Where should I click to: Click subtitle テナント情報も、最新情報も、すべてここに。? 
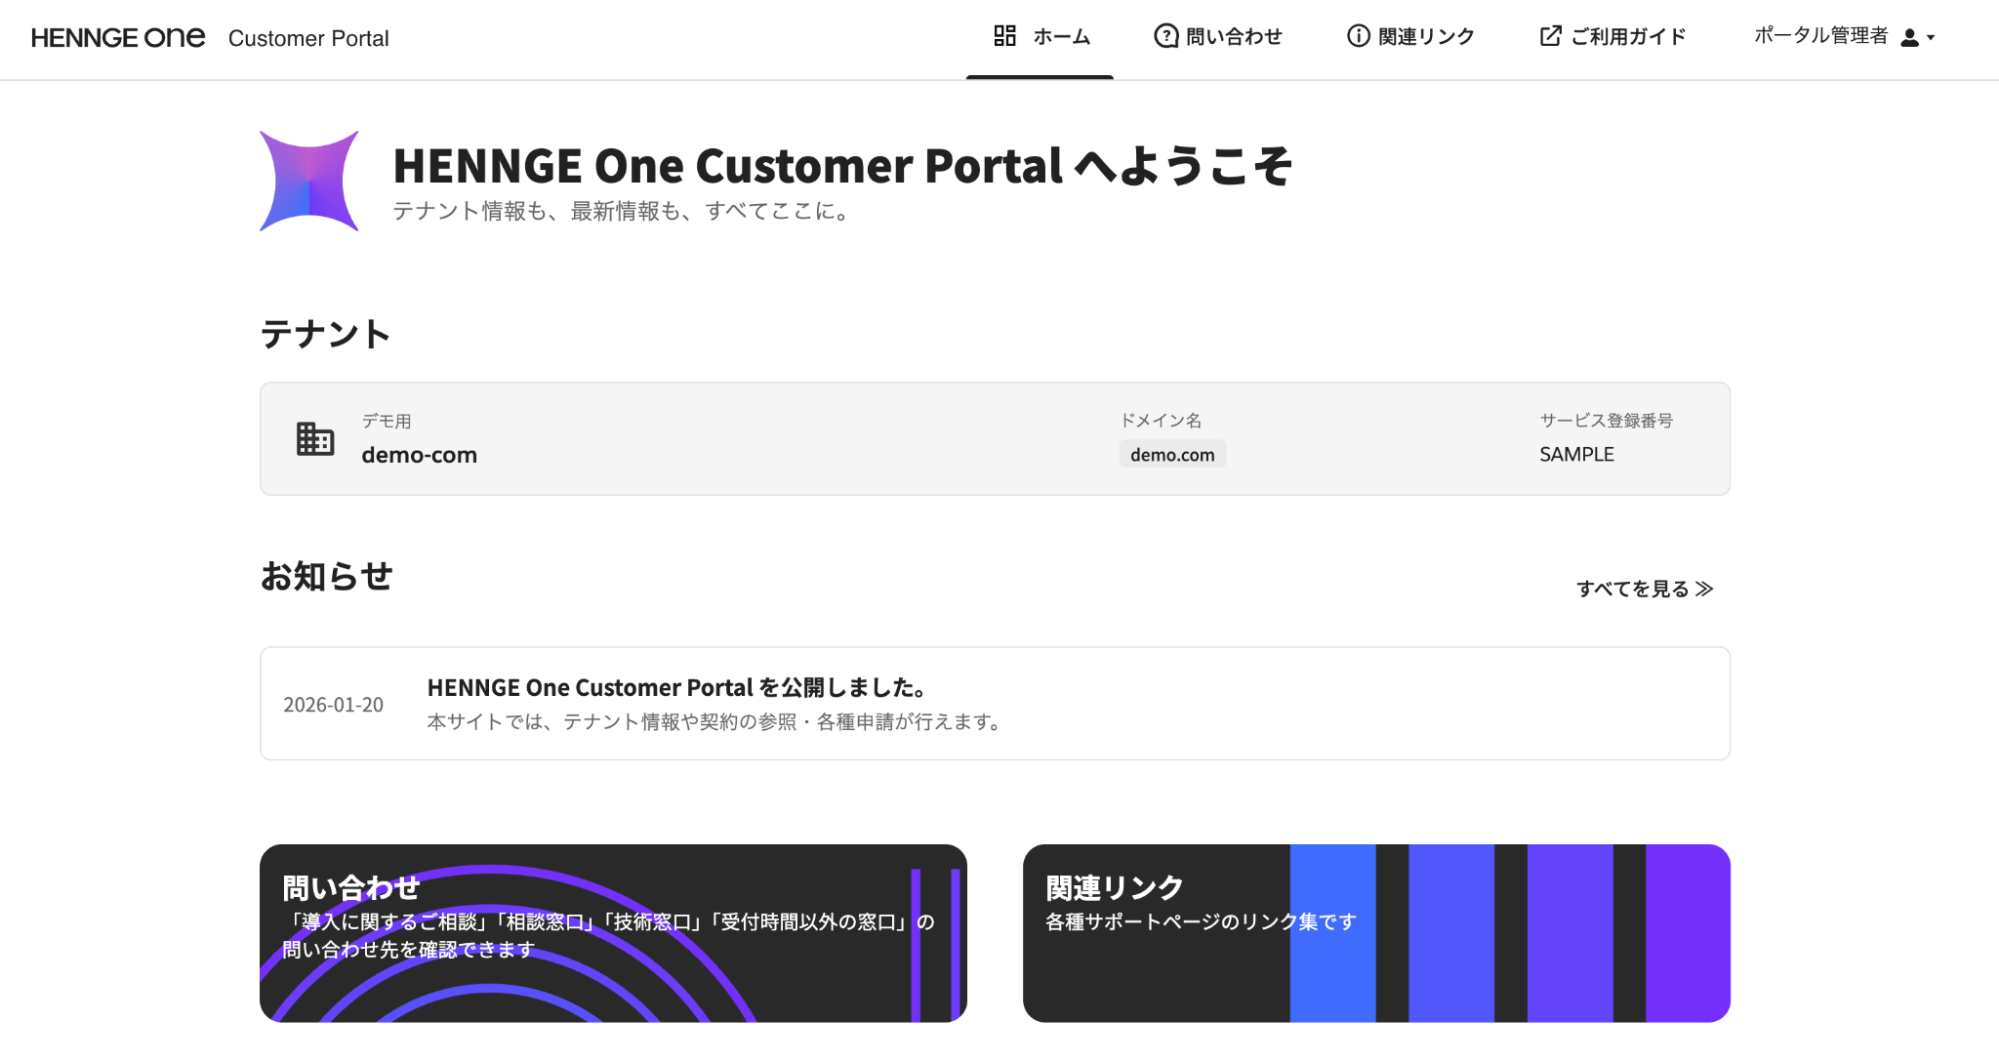(622, 212)
